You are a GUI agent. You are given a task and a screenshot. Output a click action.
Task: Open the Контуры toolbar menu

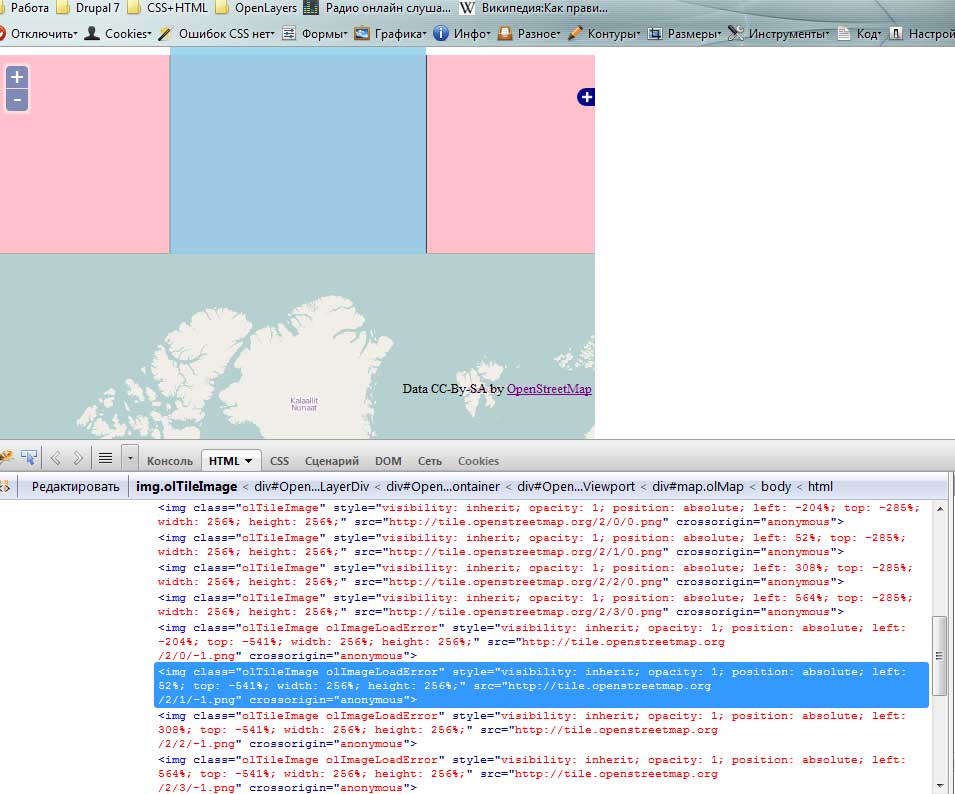pyautogui.click(x=604, y=33)
